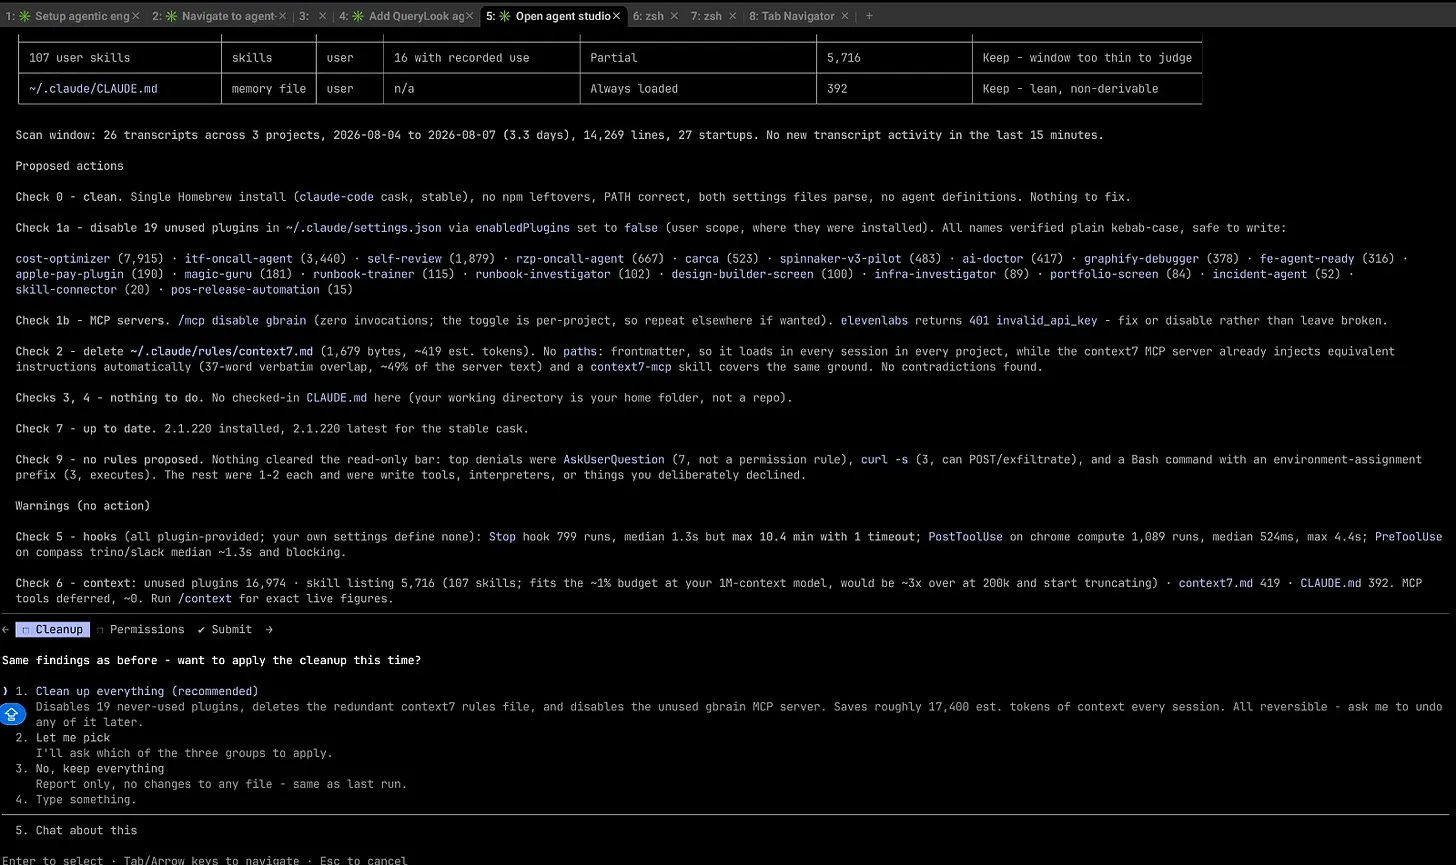Close the Open agent studio tab

[x=617, y=16]
